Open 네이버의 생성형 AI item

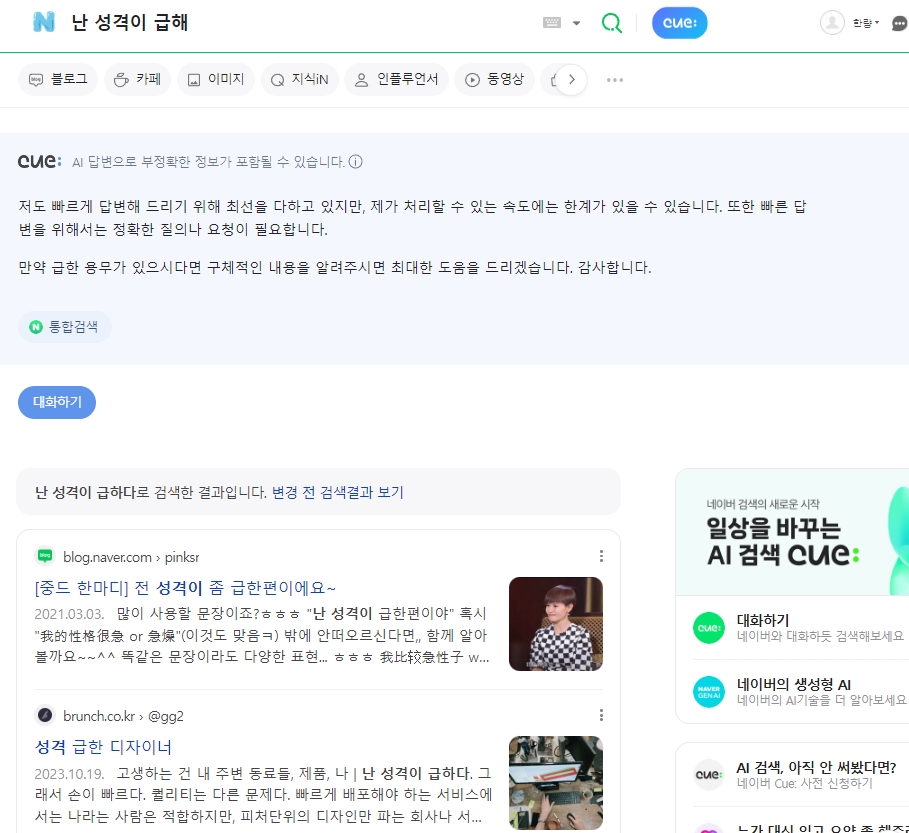pyautogui.click(x=821, y=692)
